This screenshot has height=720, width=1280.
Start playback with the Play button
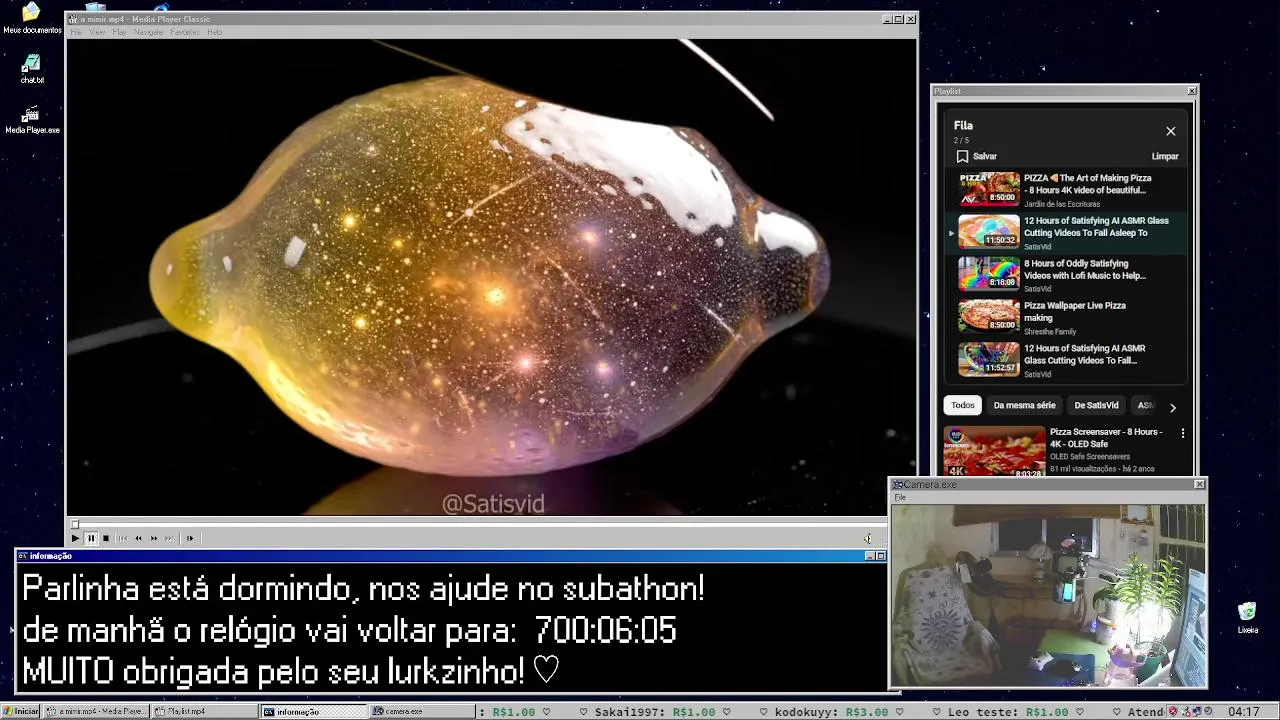click(x=75, y=538)
